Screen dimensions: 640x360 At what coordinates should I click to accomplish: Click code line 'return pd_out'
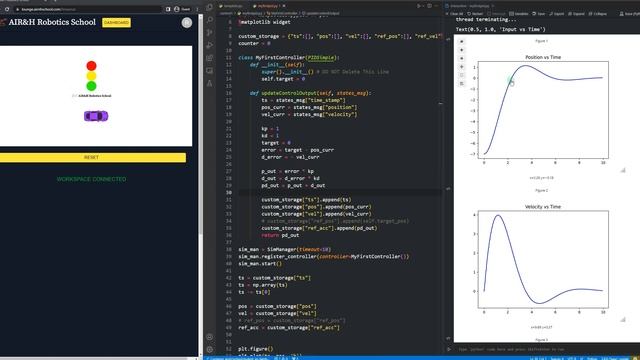(280, 235)
